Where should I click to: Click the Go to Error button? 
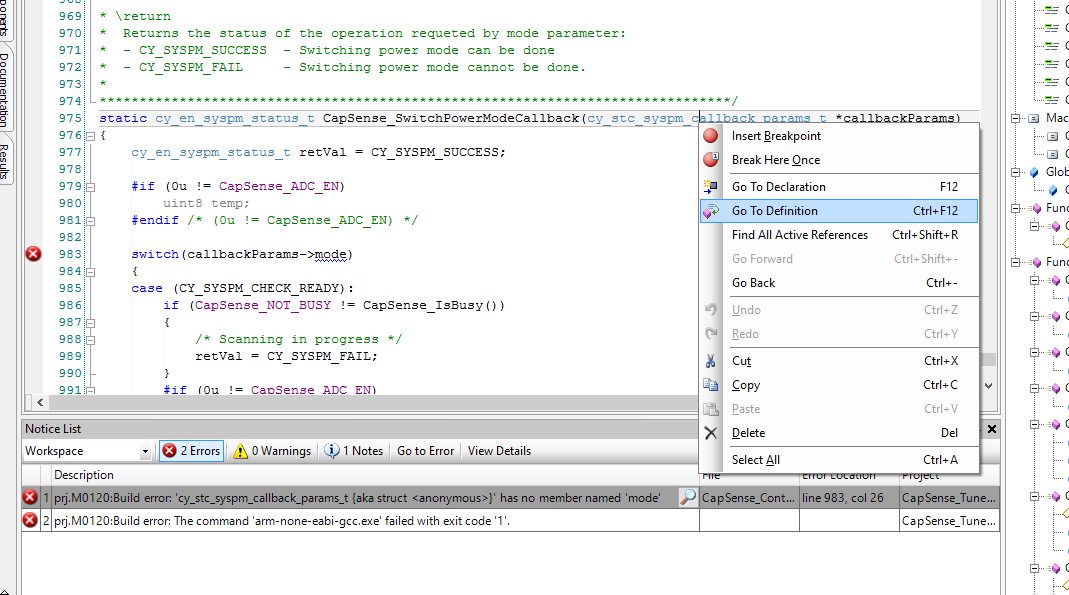click(425, 451)
